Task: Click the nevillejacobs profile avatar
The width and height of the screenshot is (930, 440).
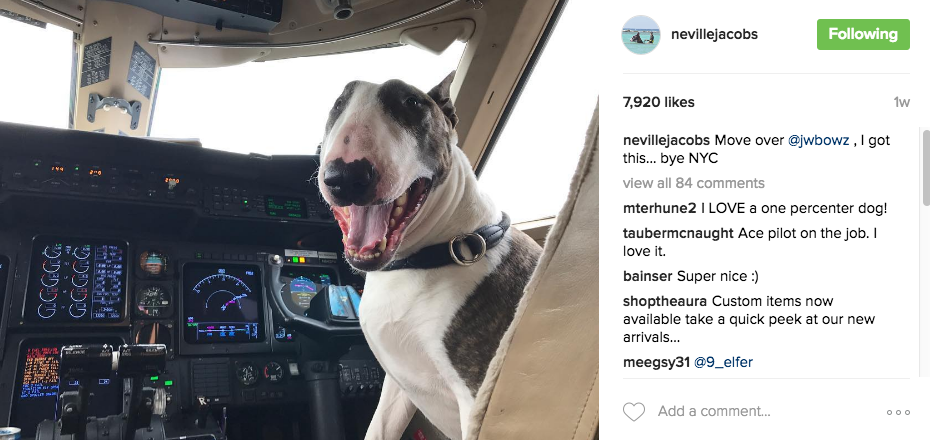Action: 641,34
